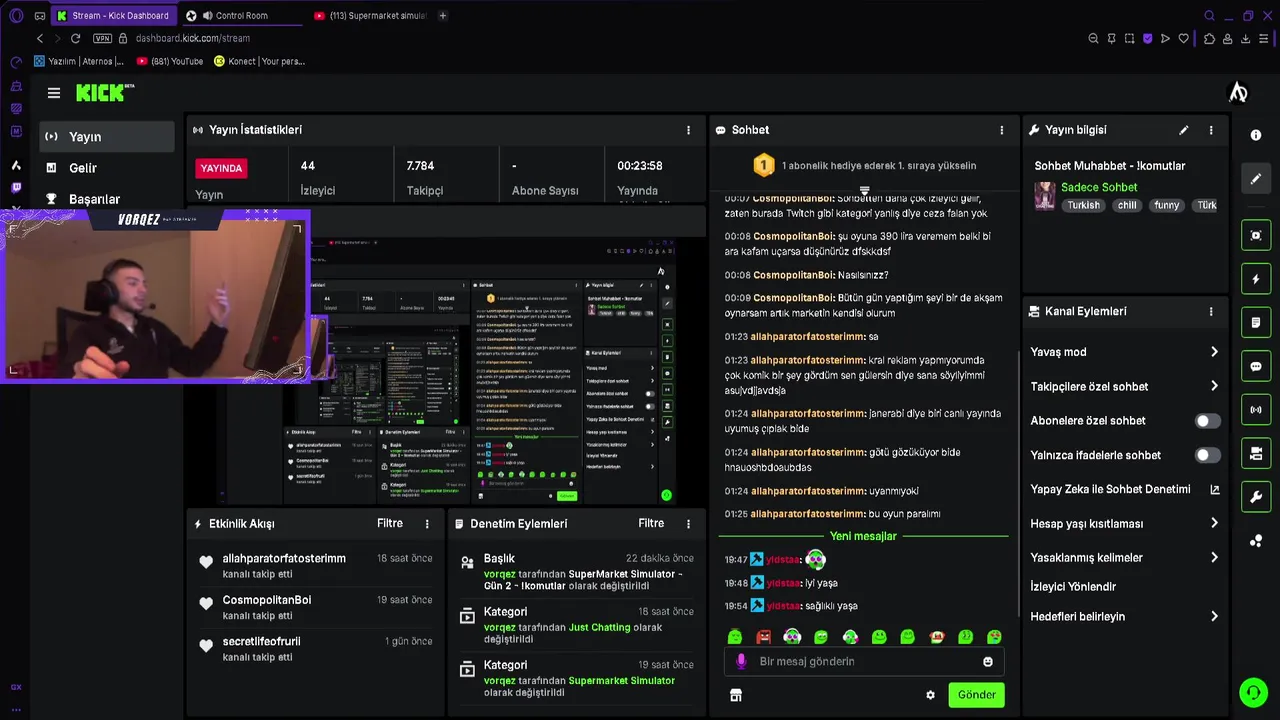
Task: Click Yeni mesajlar divider to jump
Action: (x=863, y=536)
